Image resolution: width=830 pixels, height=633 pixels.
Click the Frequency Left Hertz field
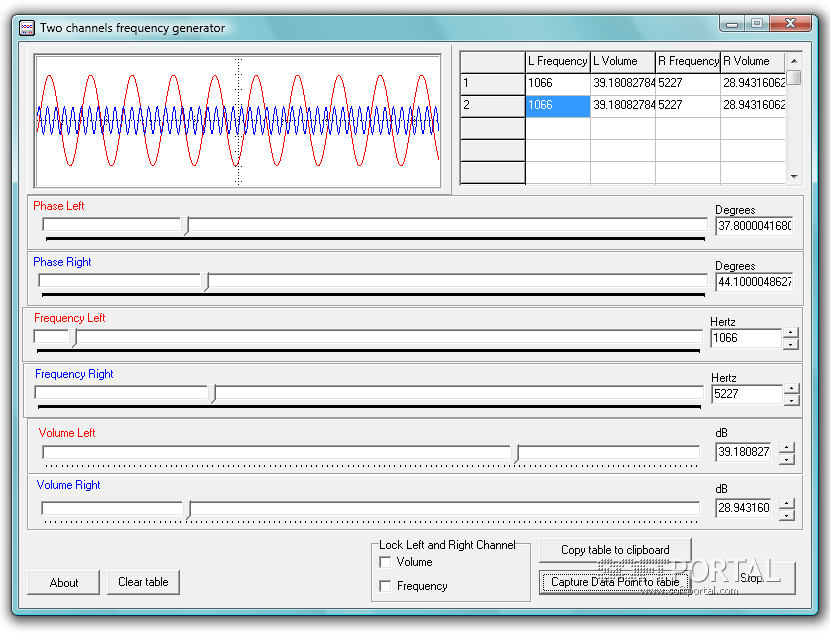746,338
